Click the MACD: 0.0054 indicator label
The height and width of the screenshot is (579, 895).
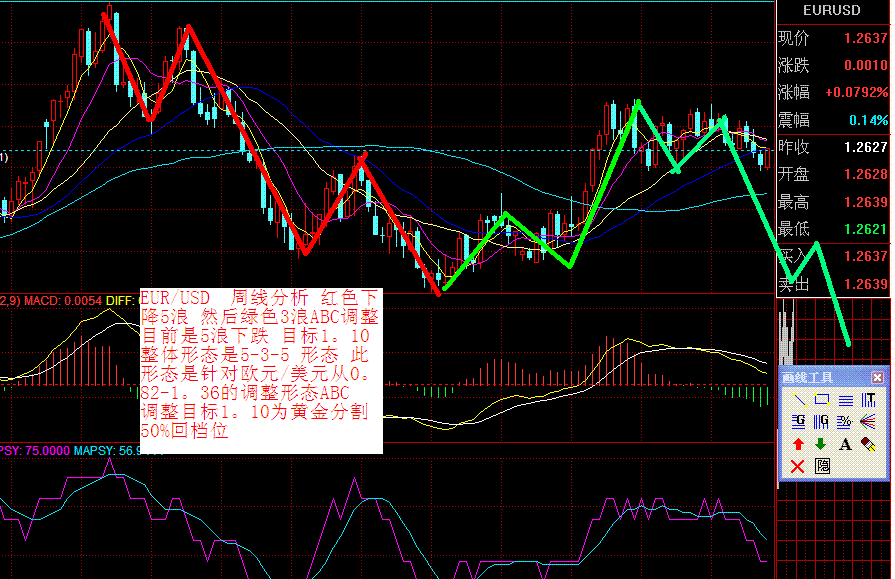click(63, 300)
